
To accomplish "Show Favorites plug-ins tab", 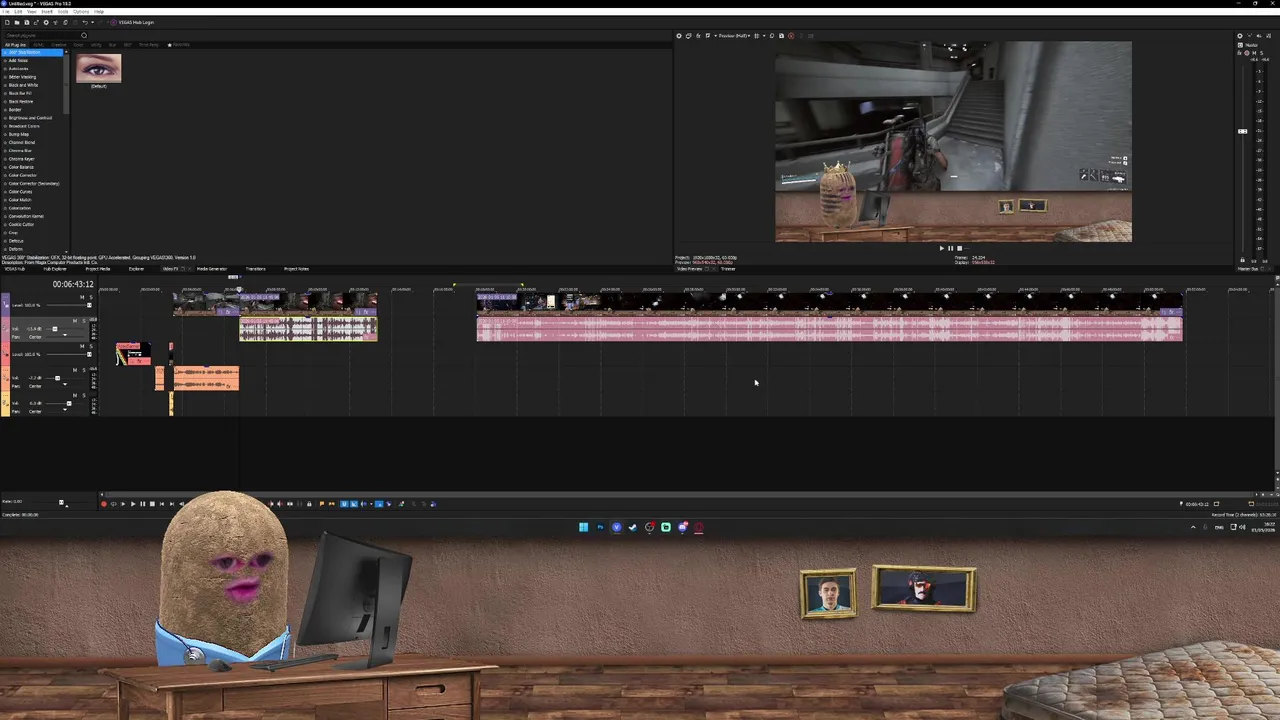I will click(x=179, y=45).
